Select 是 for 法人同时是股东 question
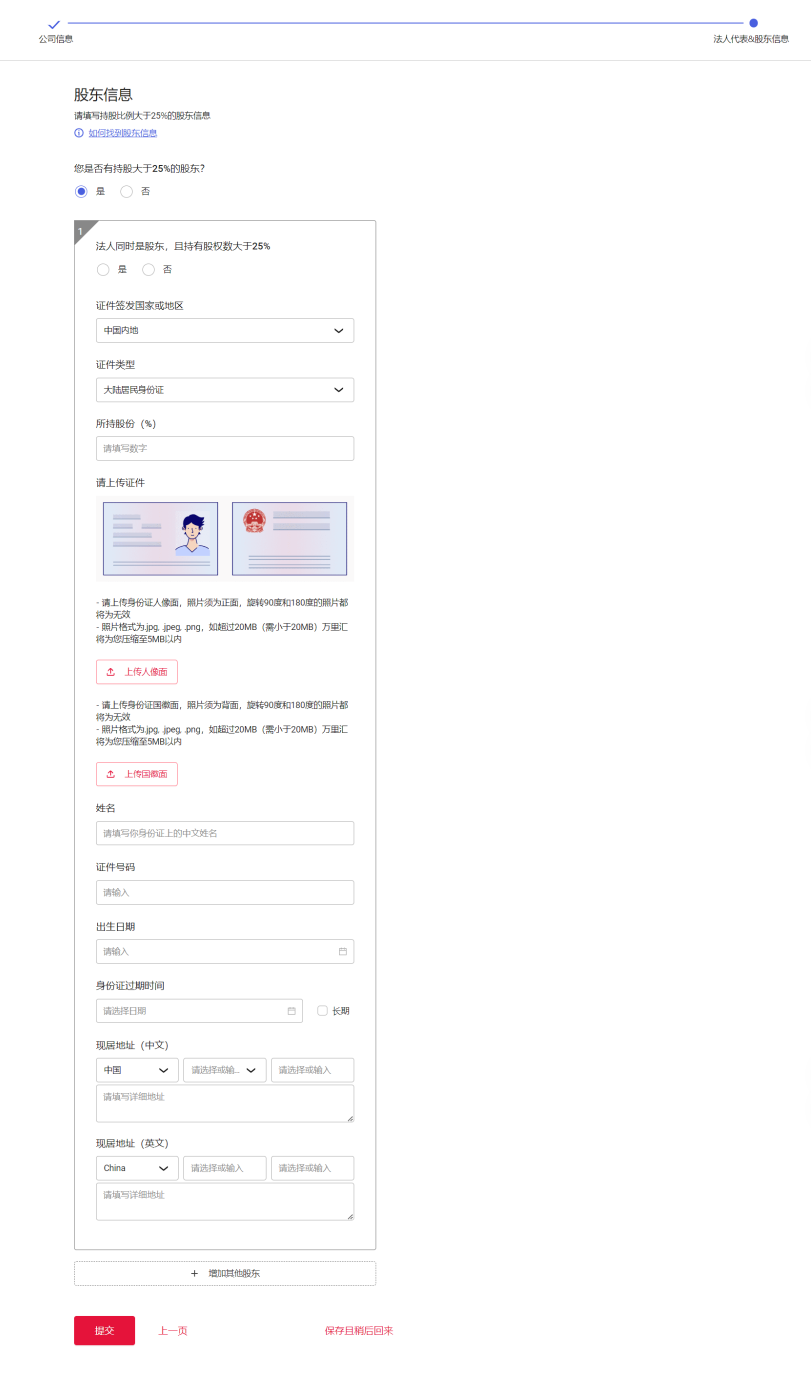 103,269
